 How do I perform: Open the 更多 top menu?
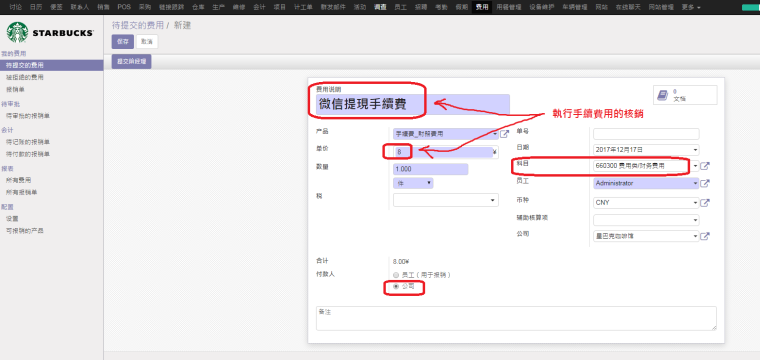click(691, 7)
